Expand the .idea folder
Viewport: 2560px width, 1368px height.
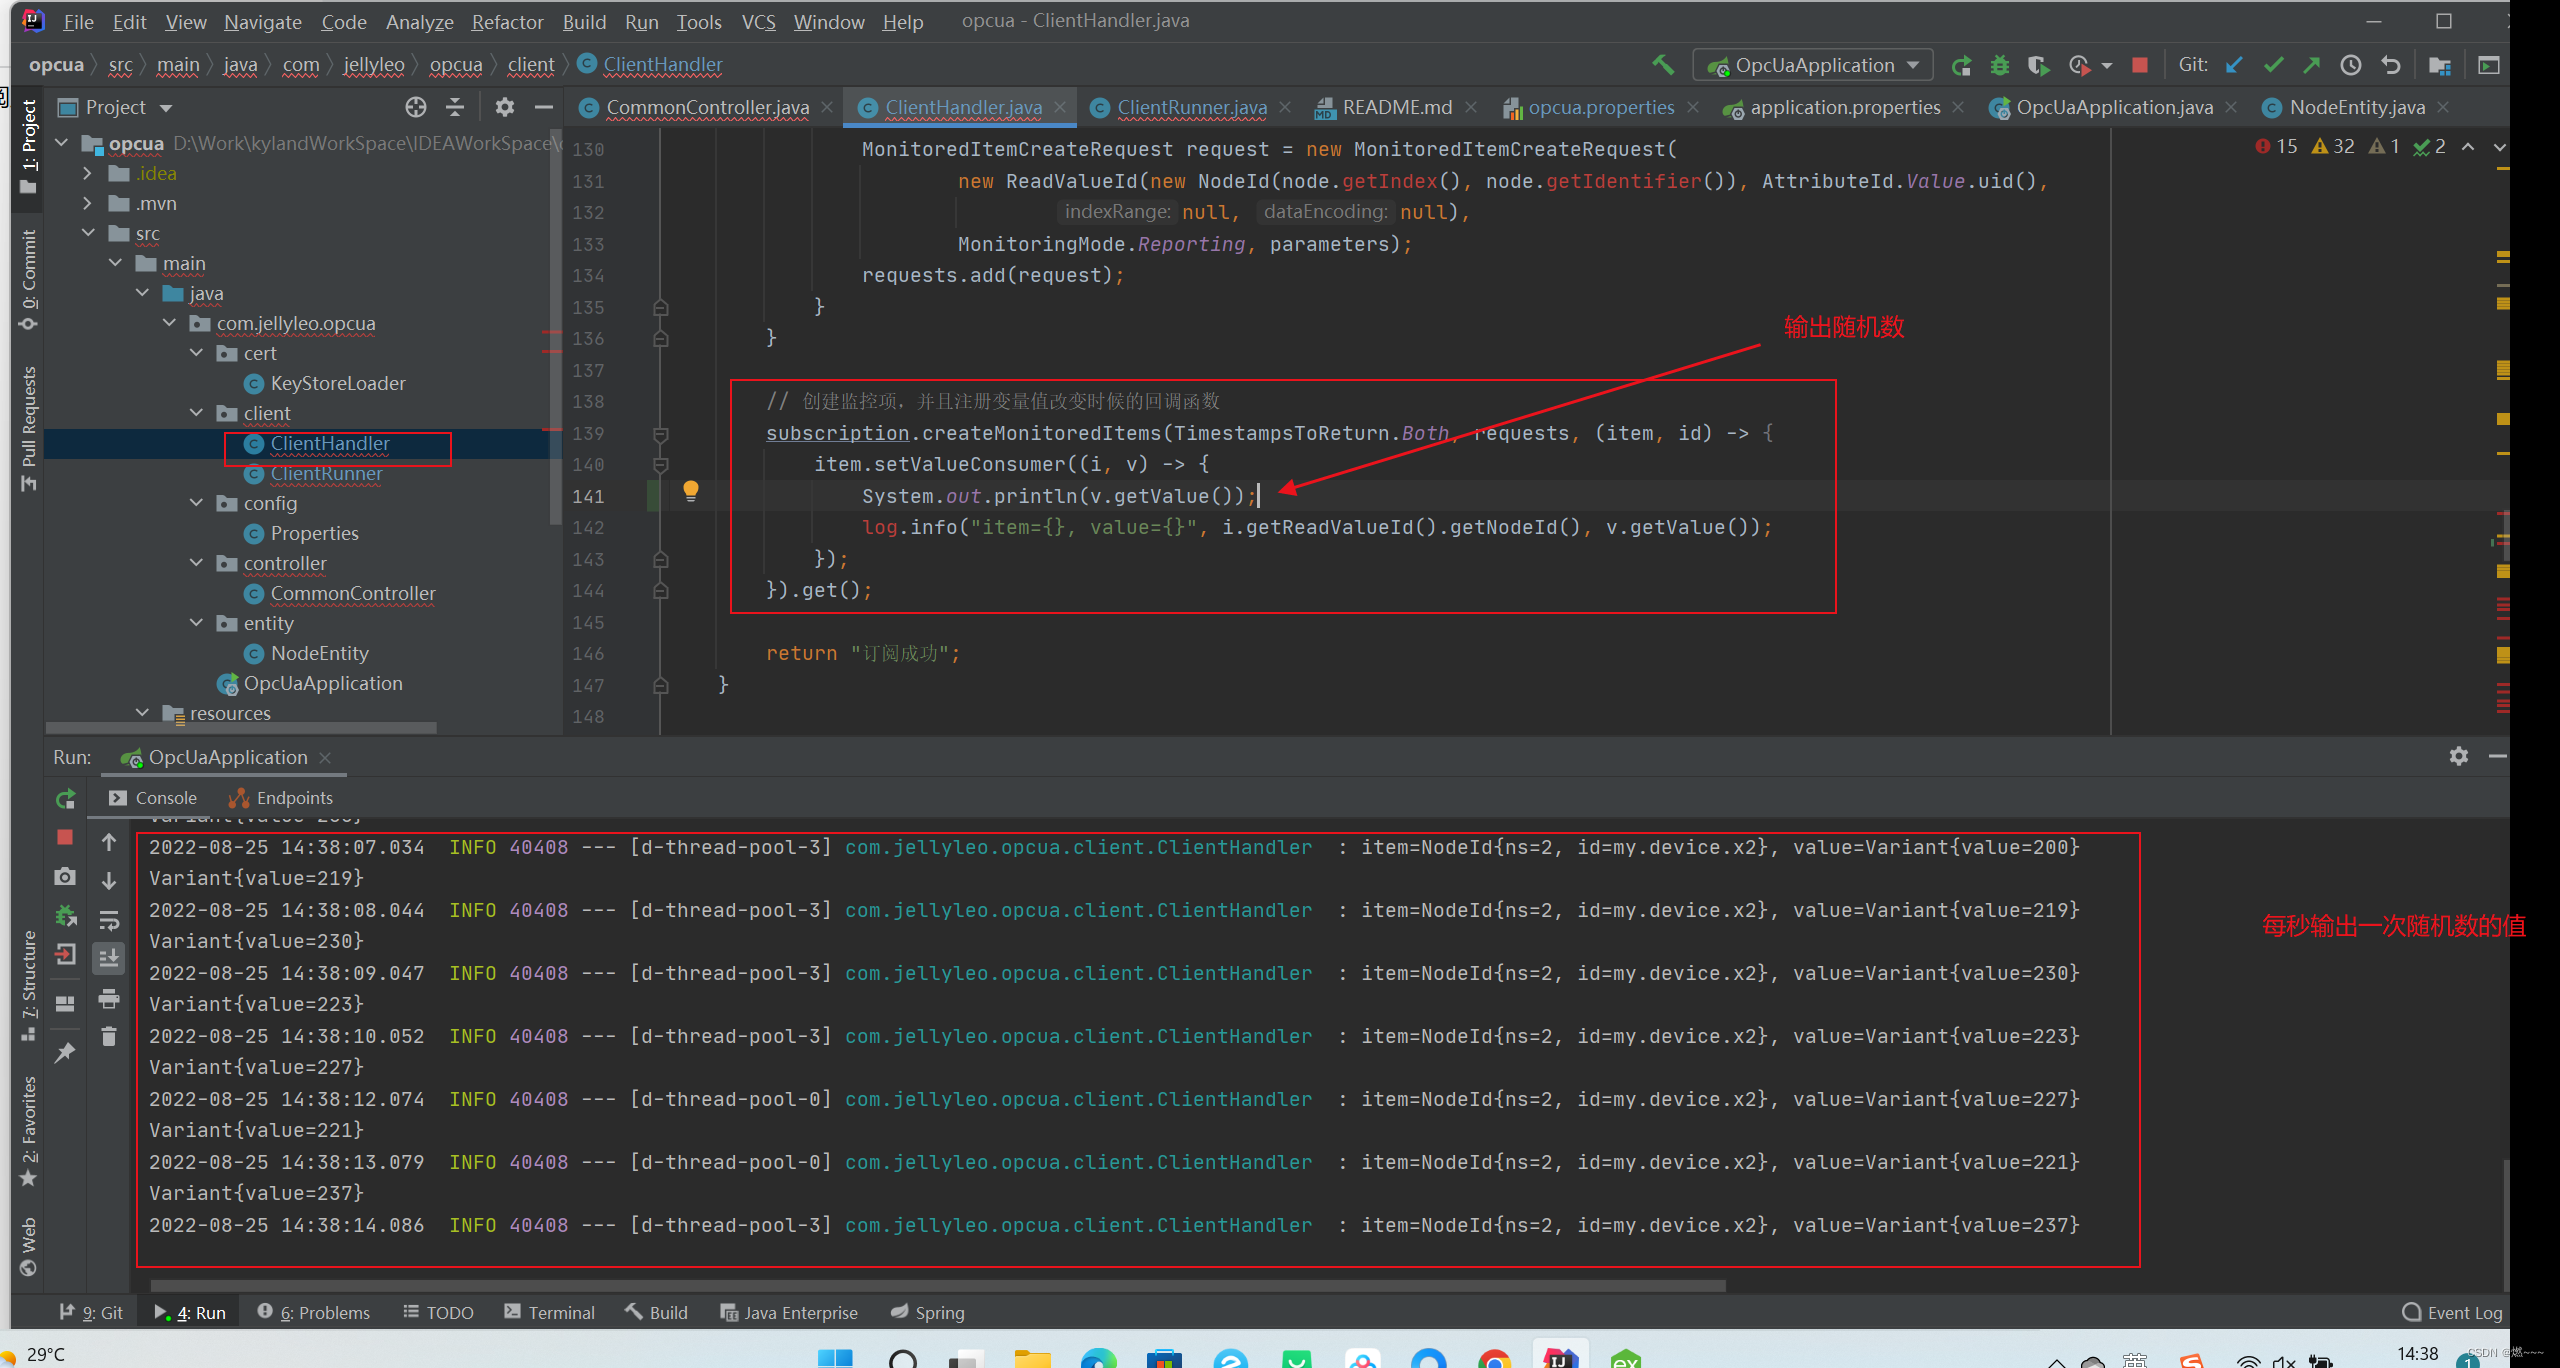point(88,173)
